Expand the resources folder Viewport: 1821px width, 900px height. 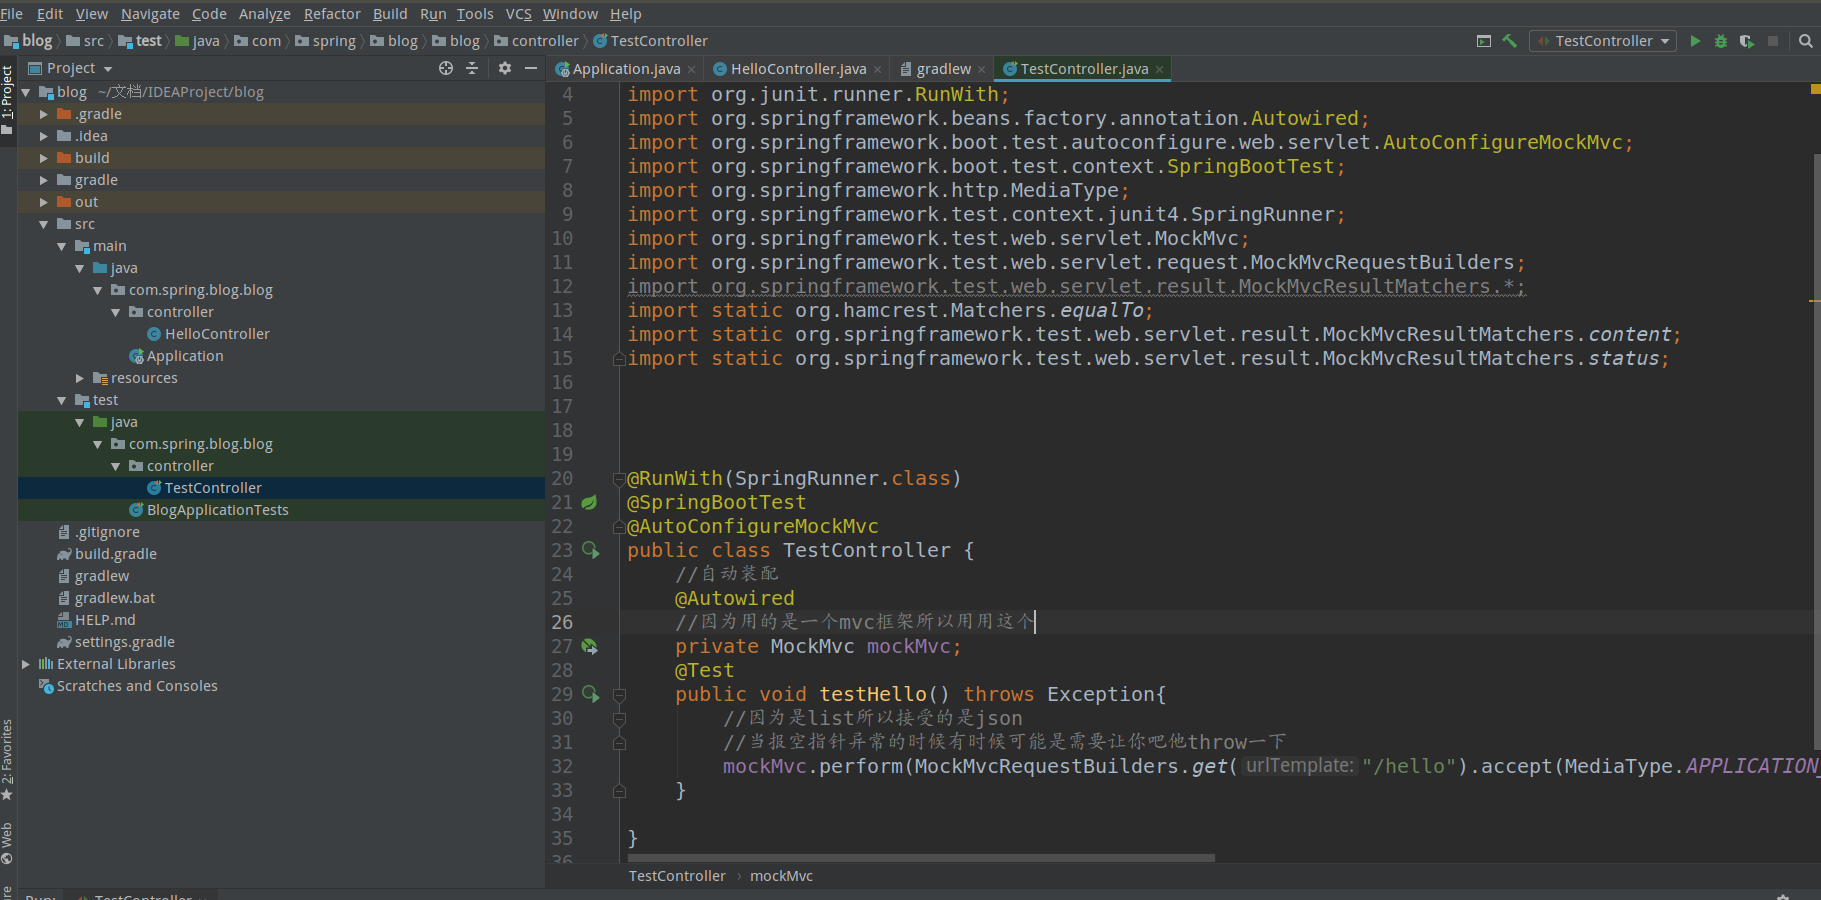tap(79, 378)
